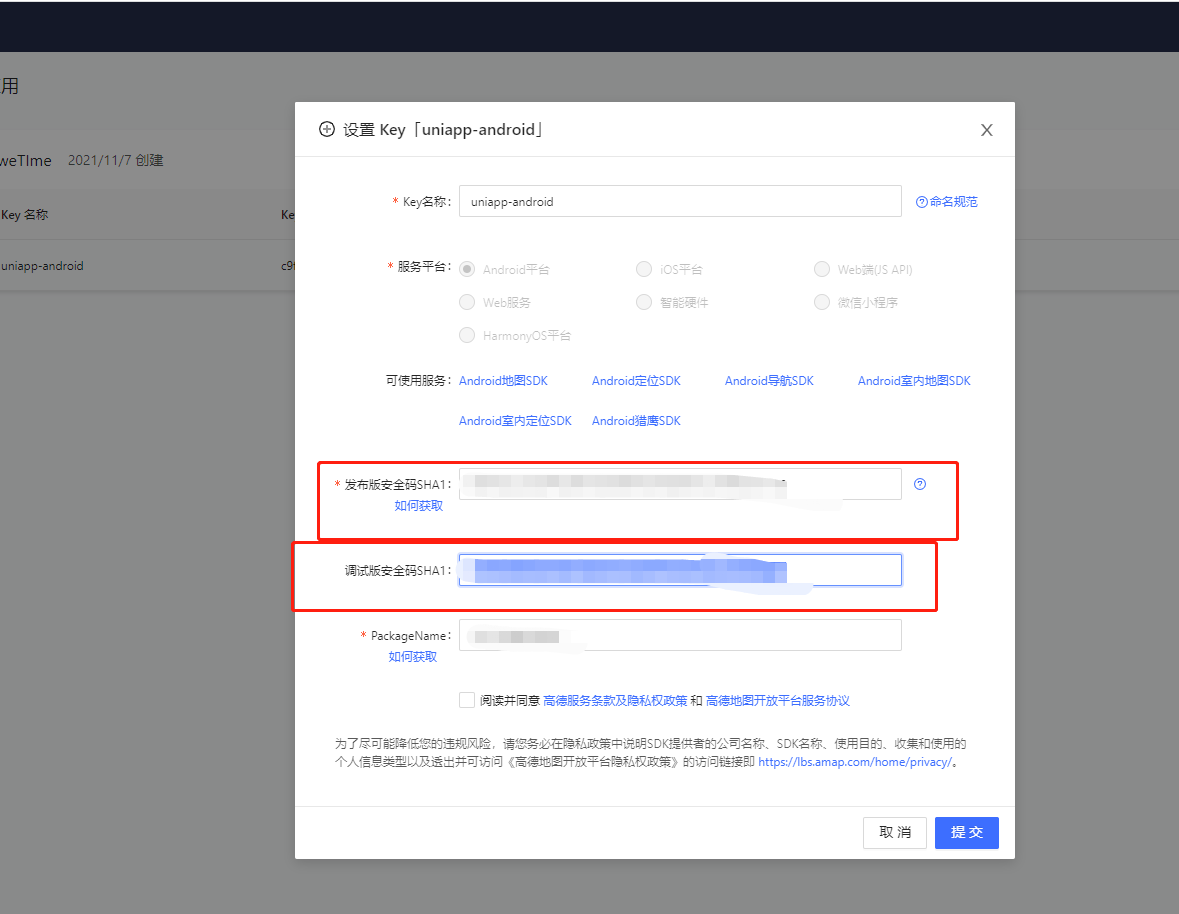Click the PackageName input field
The width and height of the screenshot is (1179, 914).
[680, 635]
